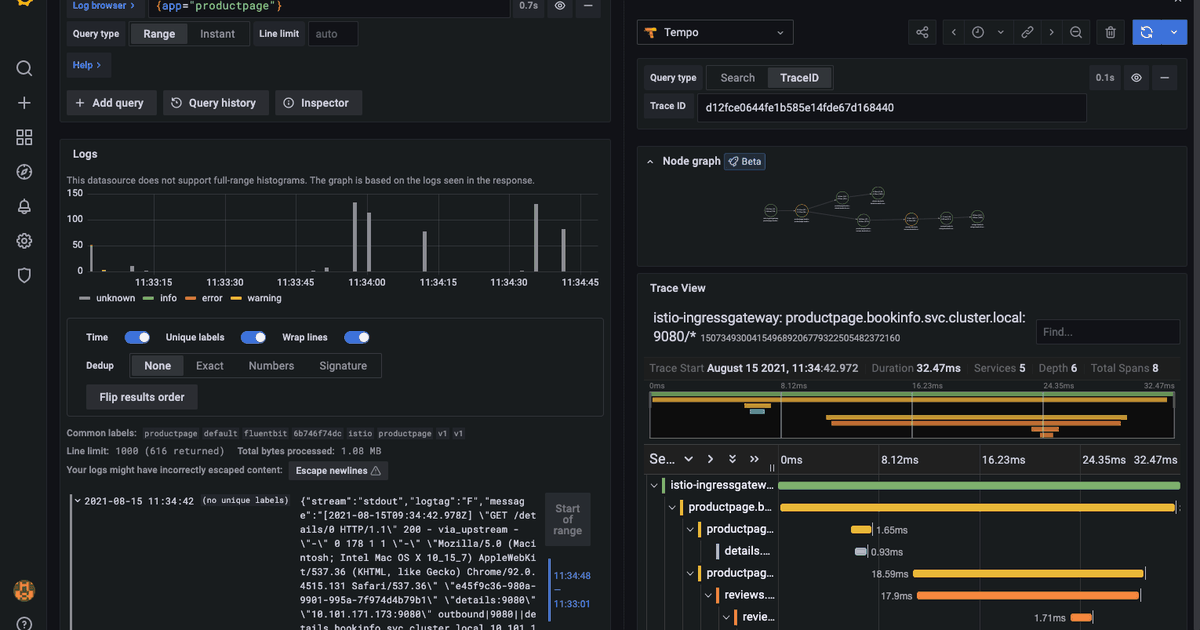The image size is (1200, 630).
Task: Open the Search icon in left sidebar
Action: (24, 68)
